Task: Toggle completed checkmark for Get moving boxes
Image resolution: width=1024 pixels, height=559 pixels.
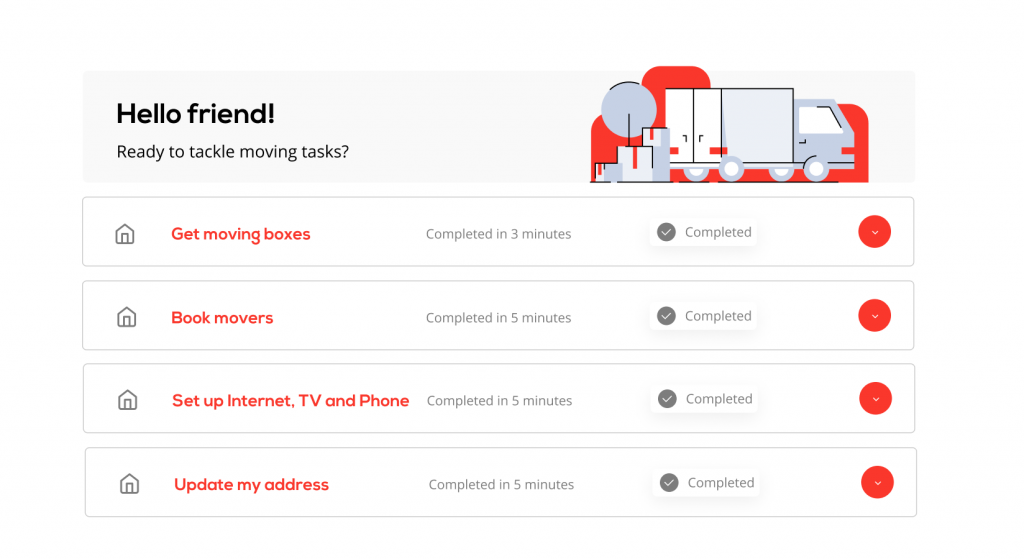Action: [666, 232]
